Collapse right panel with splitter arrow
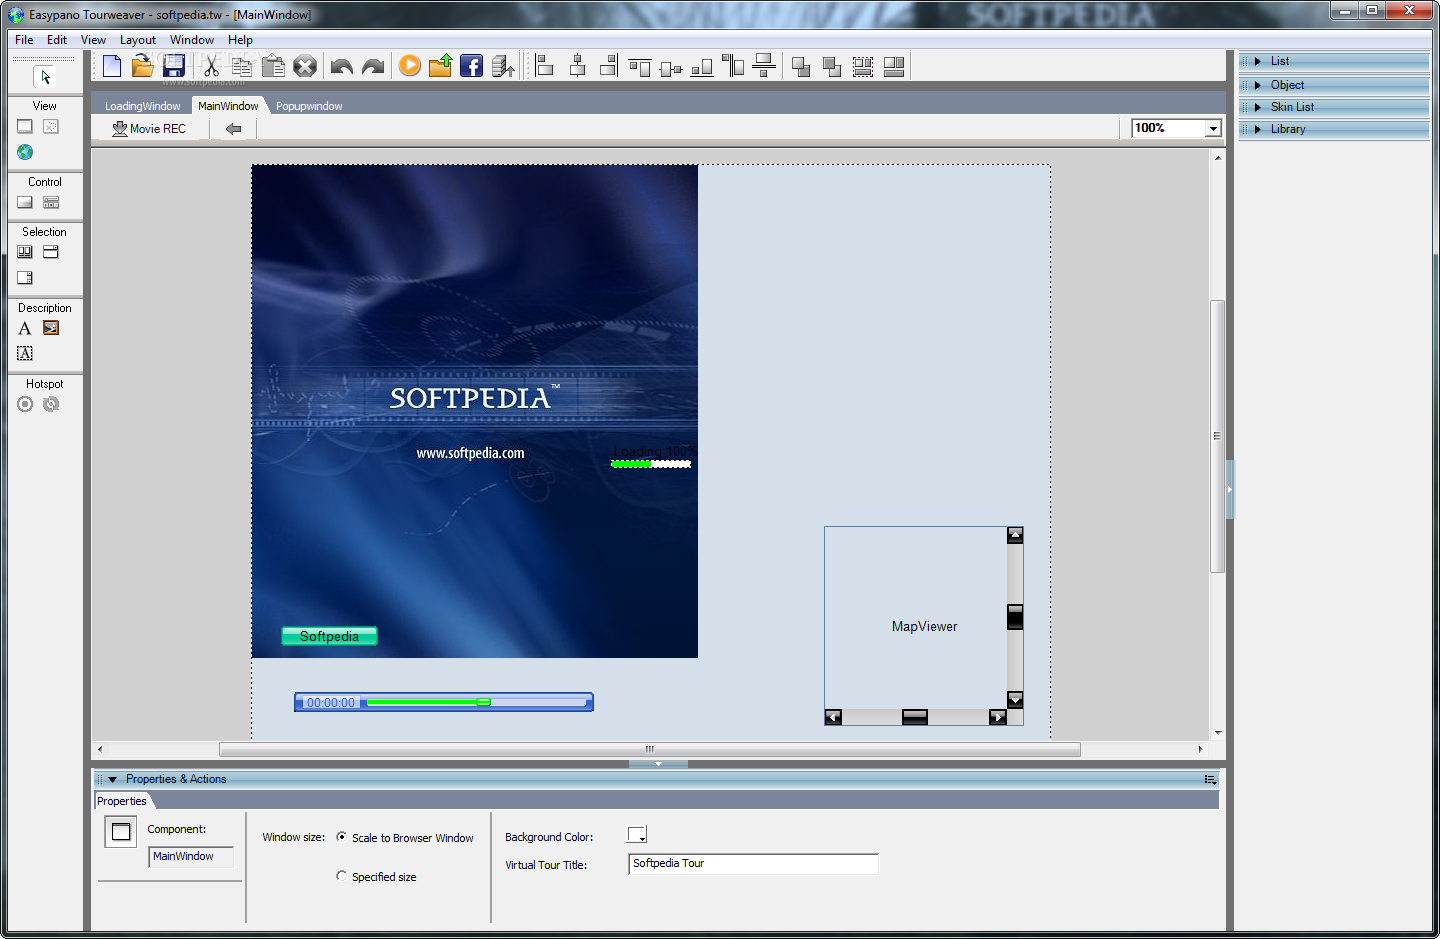 click(x=1230, y=490)
